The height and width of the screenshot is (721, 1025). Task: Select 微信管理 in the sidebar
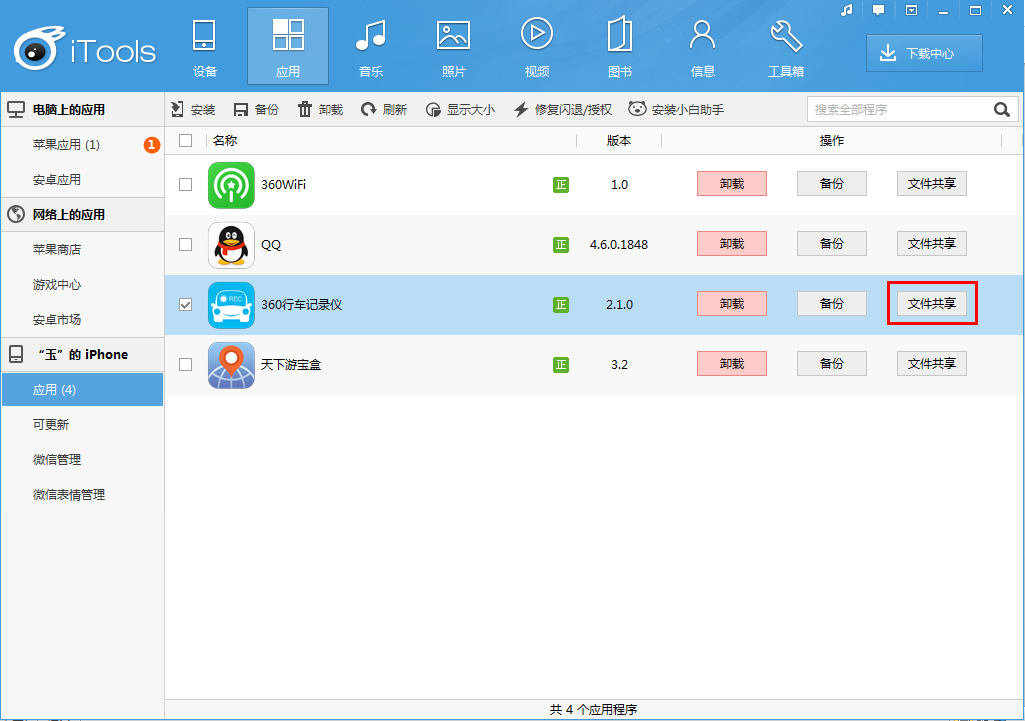57,460
